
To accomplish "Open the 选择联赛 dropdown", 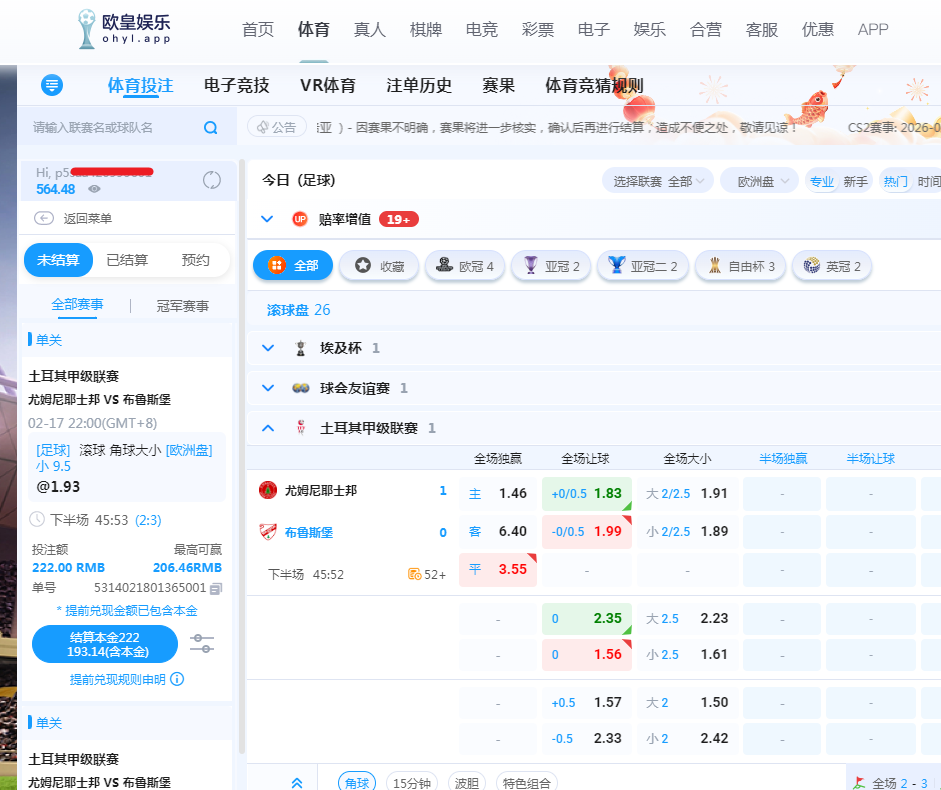I will (x=658, y=181).
